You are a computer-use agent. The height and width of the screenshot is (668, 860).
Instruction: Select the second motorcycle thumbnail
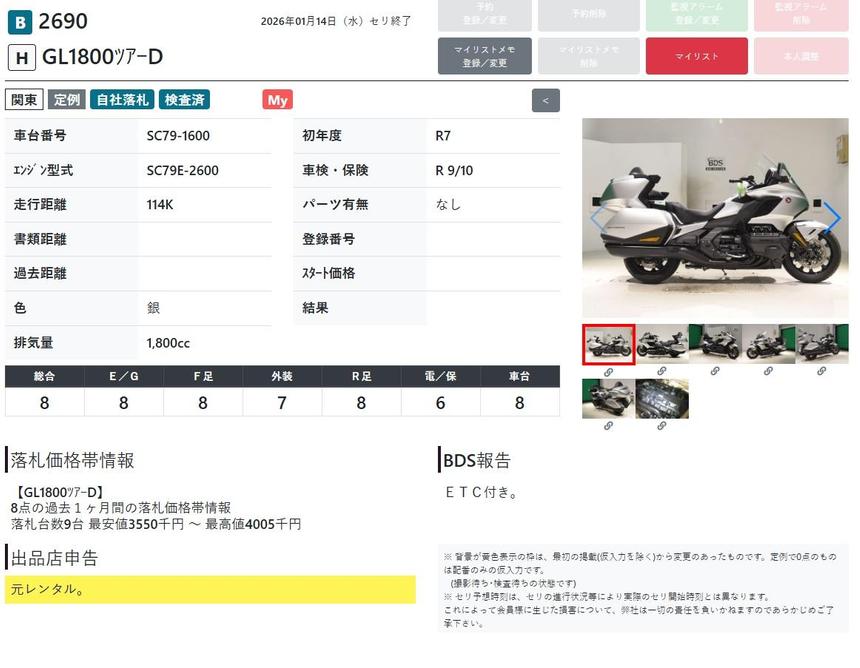point(661,344)
